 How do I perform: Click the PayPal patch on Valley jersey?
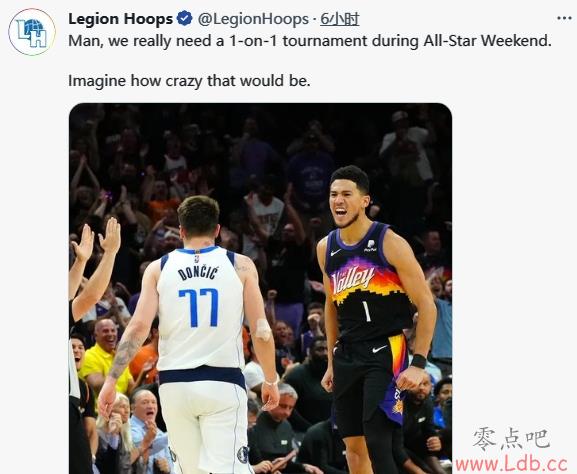[371, 246]
